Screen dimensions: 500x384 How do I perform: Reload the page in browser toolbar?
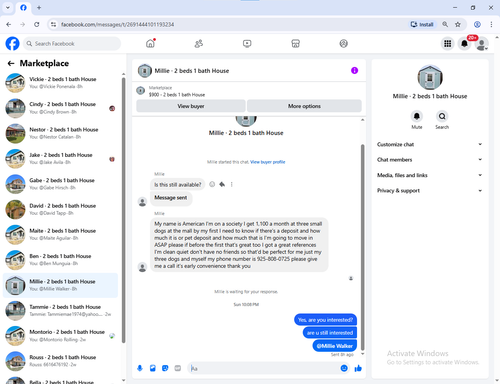pos(37,24)
